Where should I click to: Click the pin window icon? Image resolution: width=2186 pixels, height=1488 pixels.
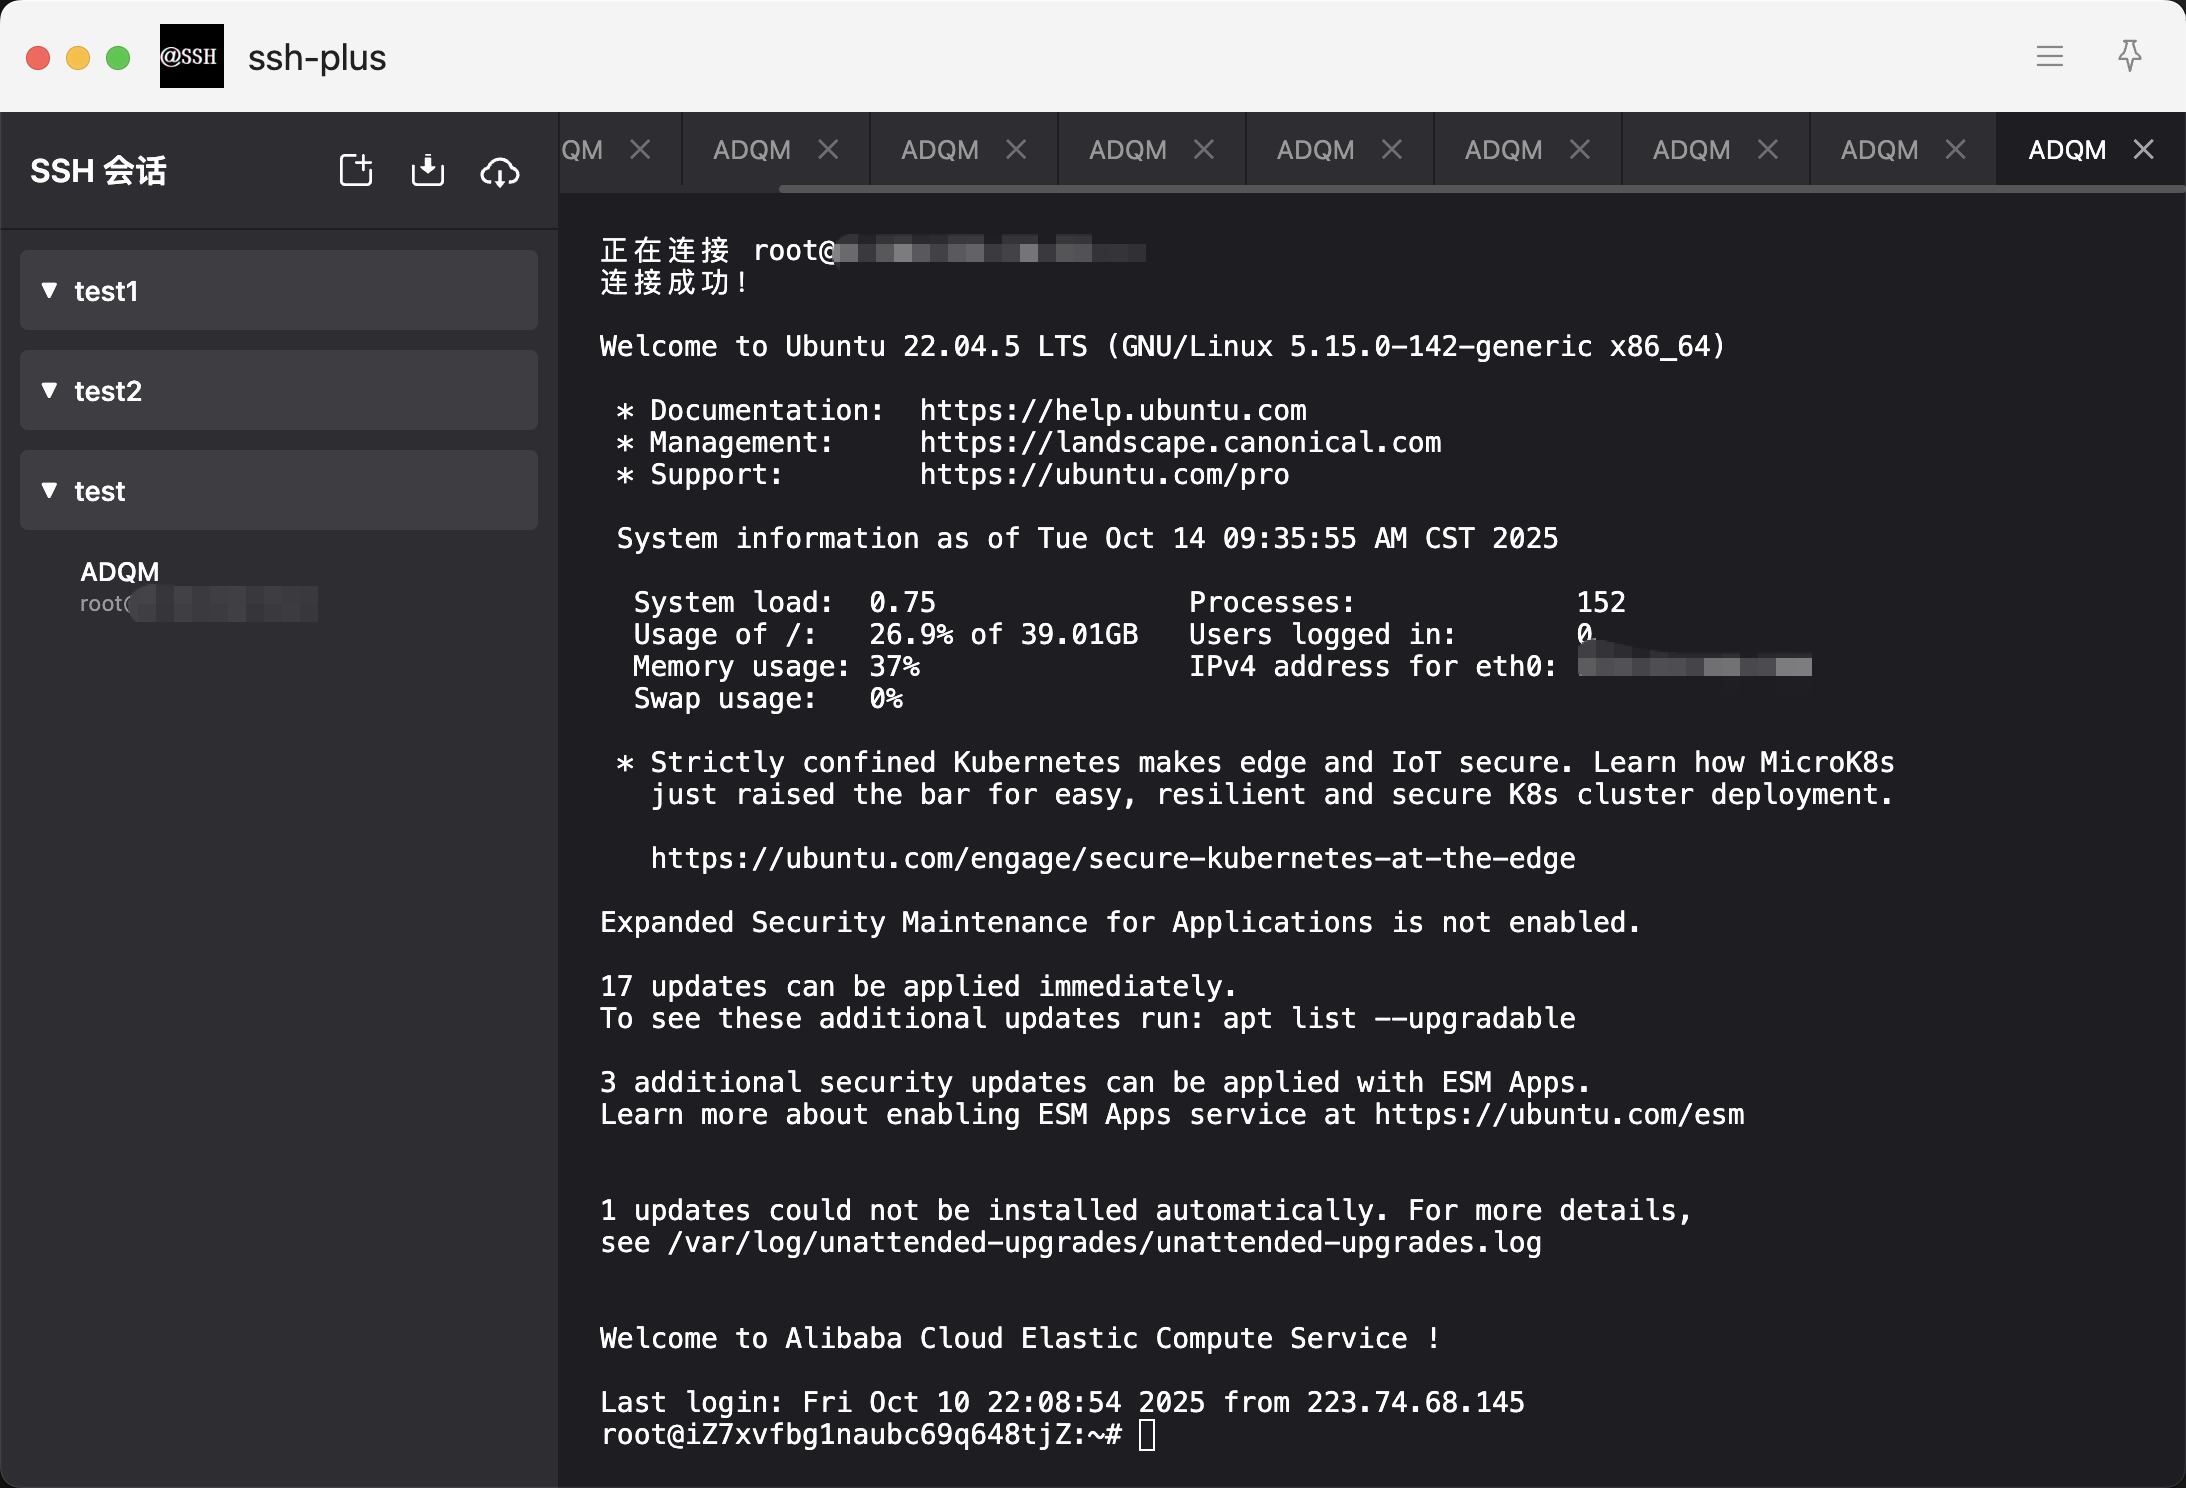(x=2129, y=56)
